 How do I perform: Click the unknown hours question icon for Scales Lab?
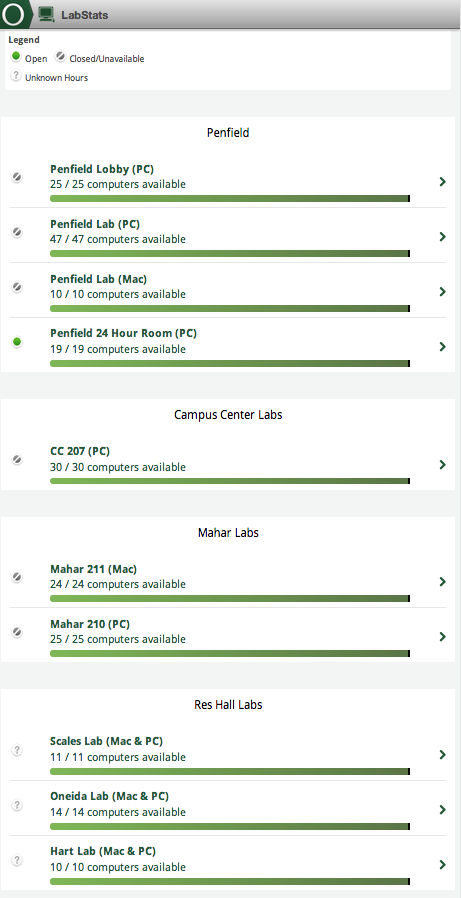click(17, 750)
